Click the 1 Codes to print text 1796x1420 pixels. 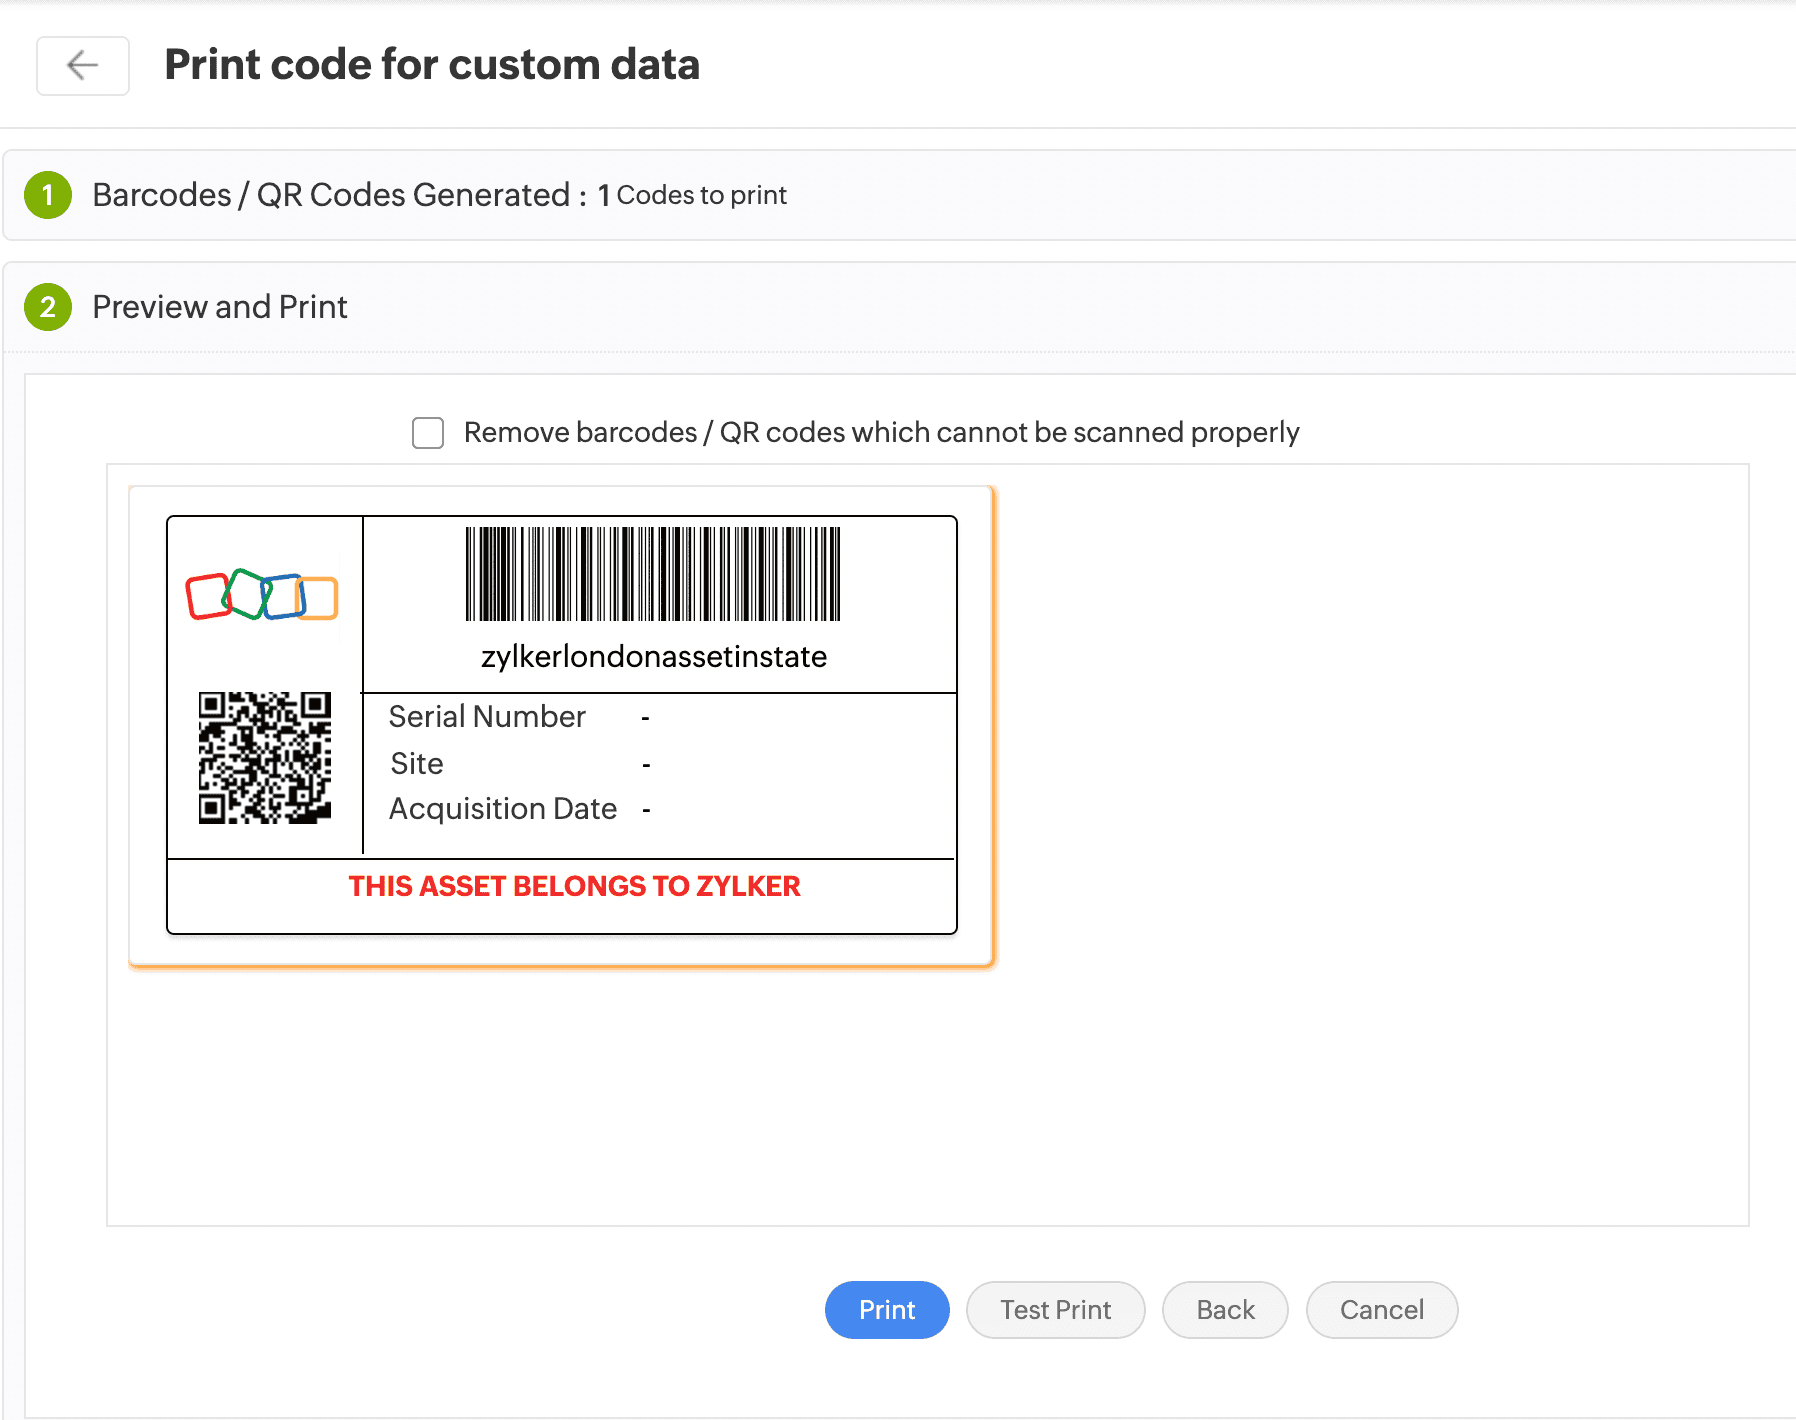(x=692, y=195)
